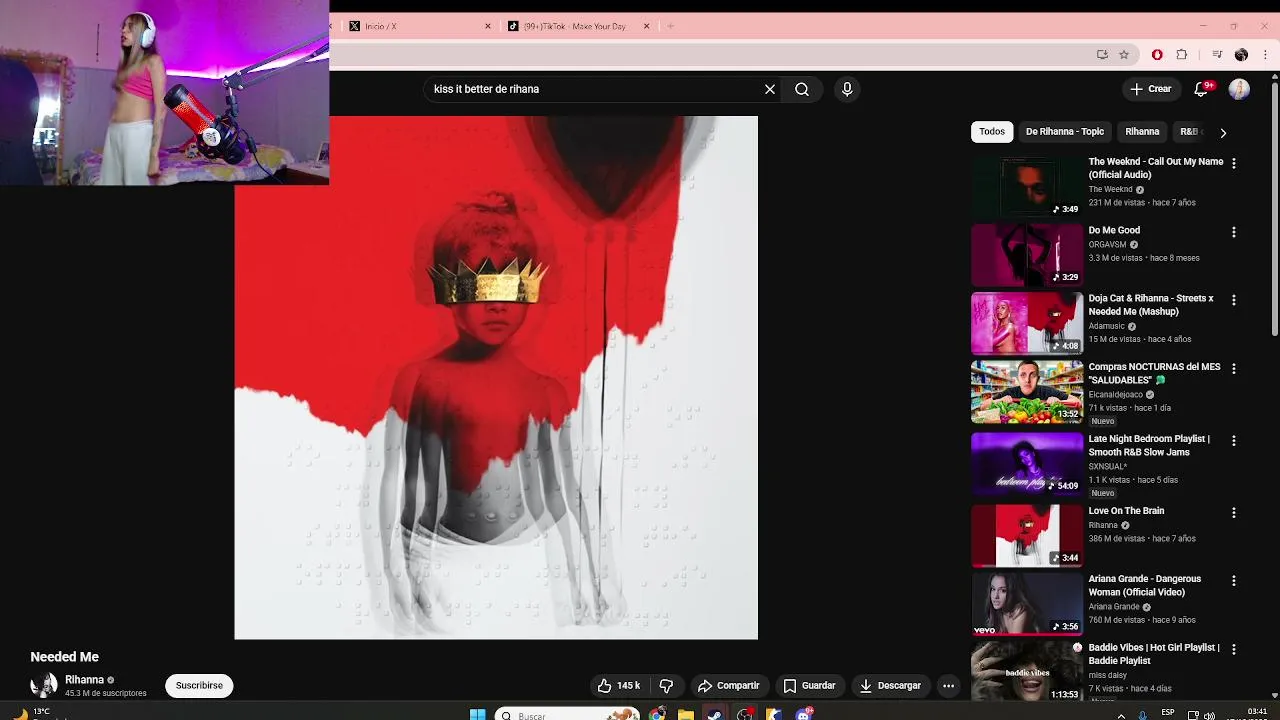Subscribe to Rihanna with Suscribirse
The image size is (1280, 720).
tap(199, 685)
